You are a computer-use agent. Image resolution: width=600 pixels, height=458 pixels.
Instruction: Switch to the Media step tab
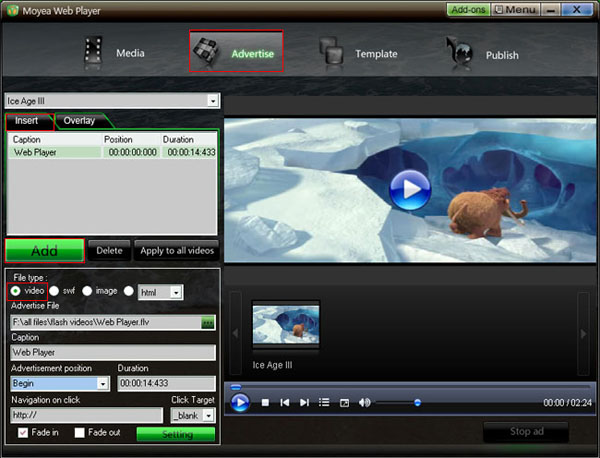[115, 52]
